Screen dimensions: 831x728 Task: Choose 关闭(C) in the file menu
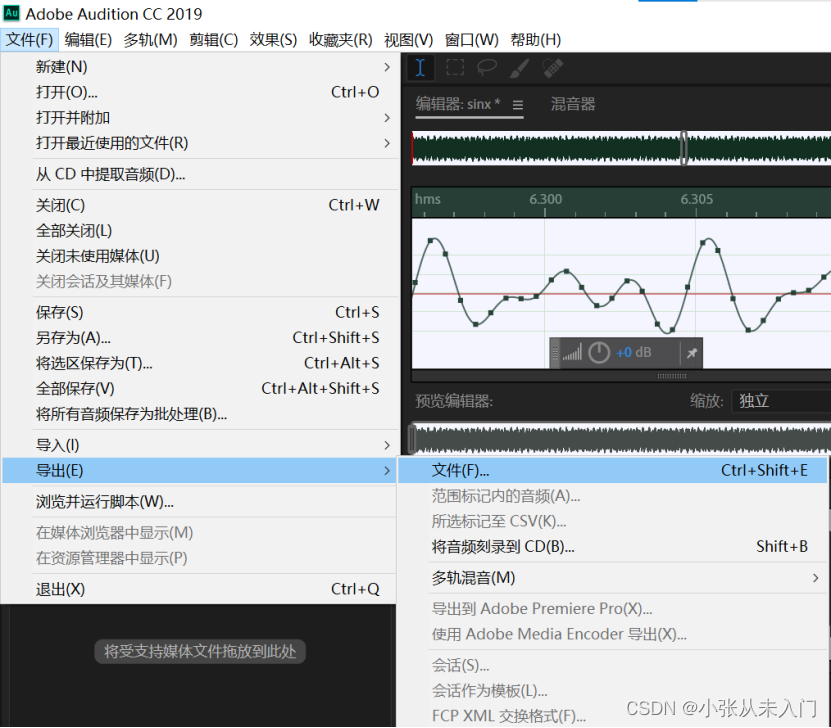coord(199,206)
